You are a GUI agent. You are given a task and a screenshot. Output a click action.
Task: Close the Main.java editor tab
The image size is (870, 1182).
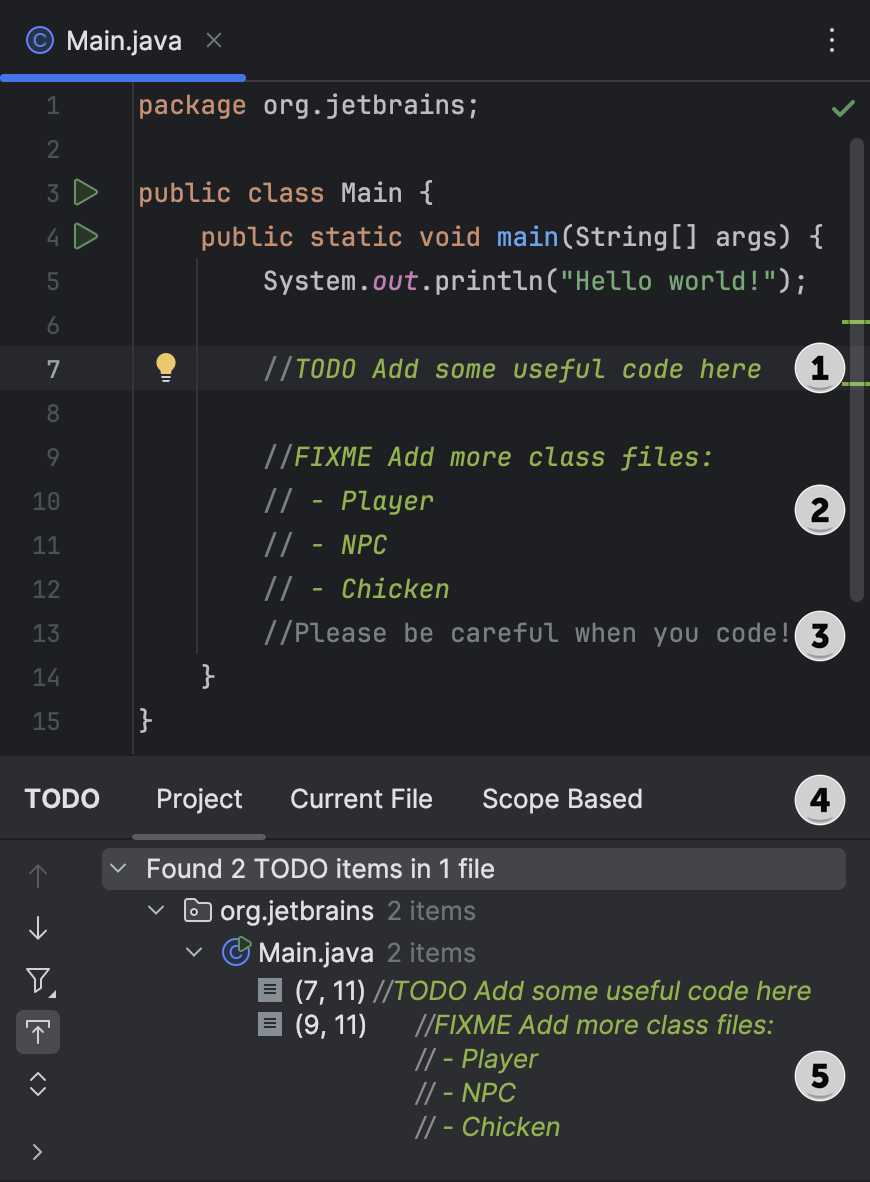coord(213,42)
